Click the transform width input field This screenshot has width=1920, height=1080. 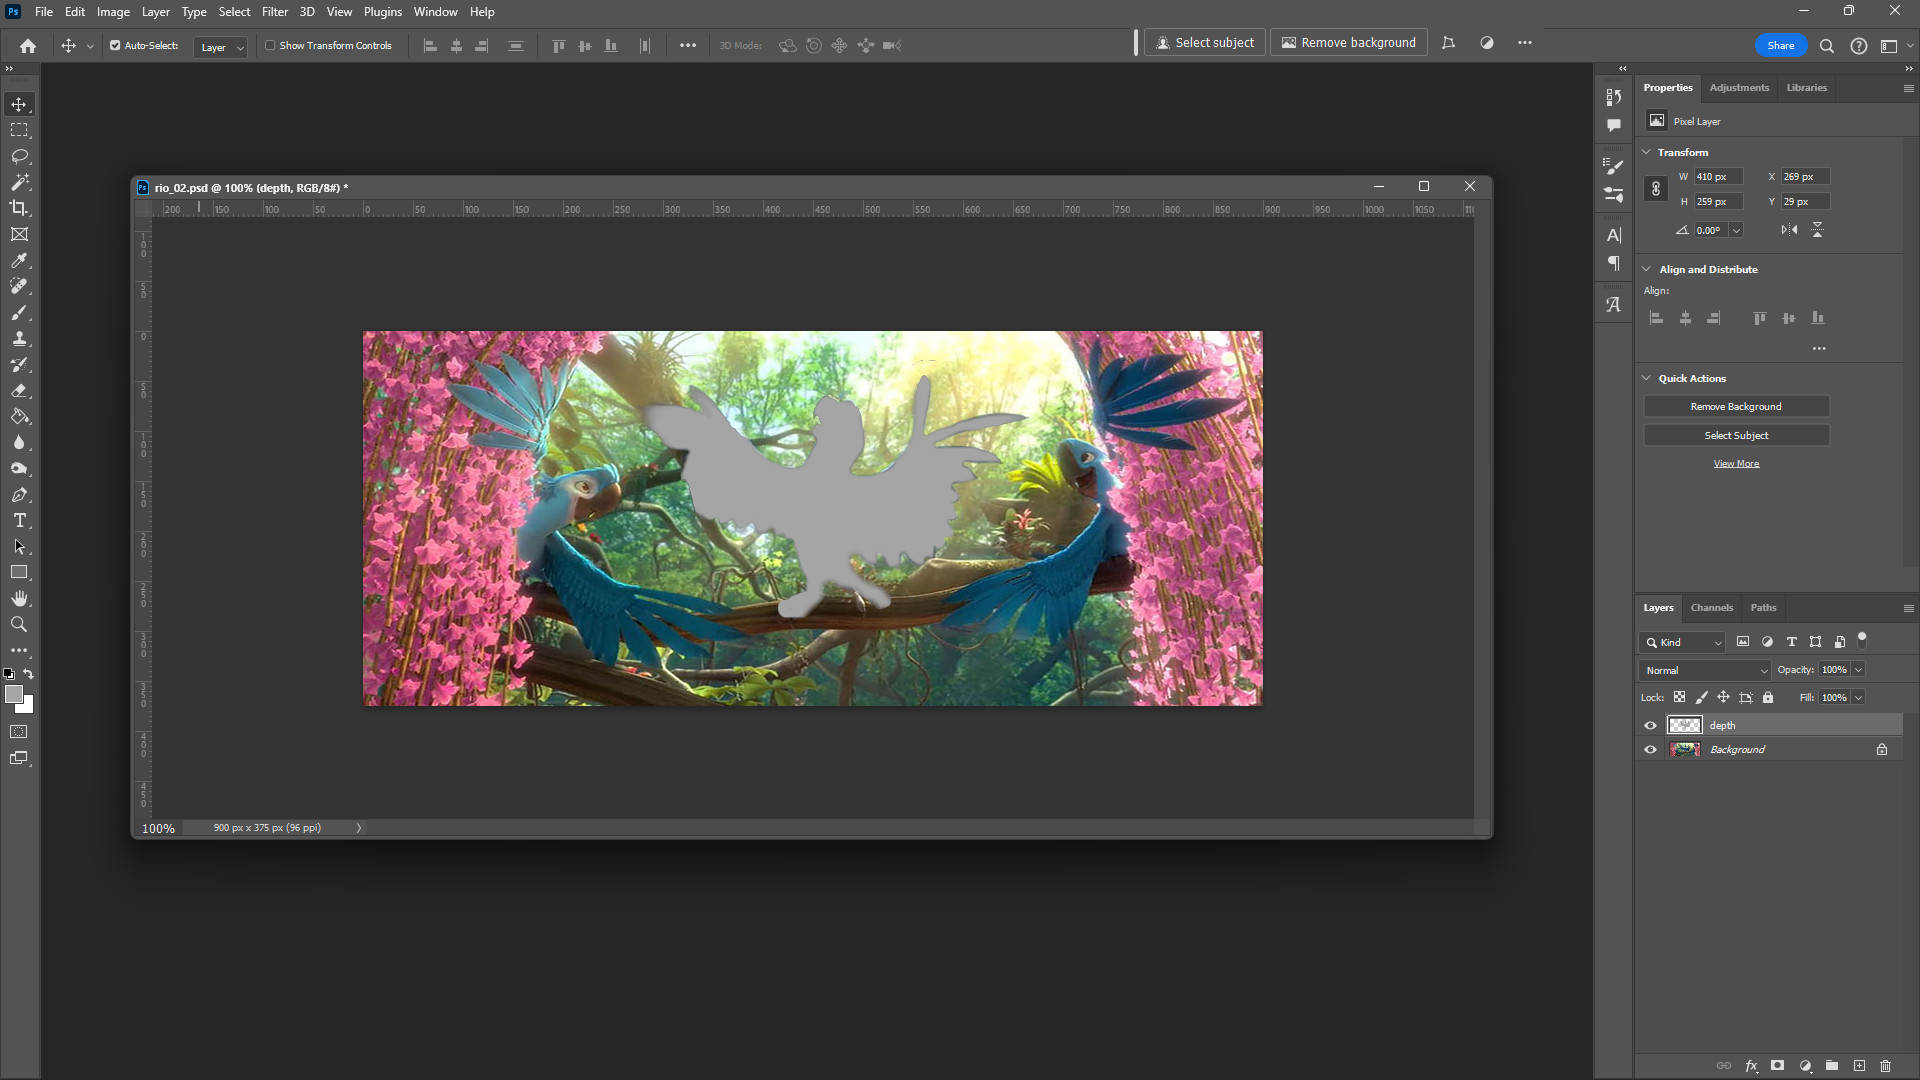pos(1717,177)
